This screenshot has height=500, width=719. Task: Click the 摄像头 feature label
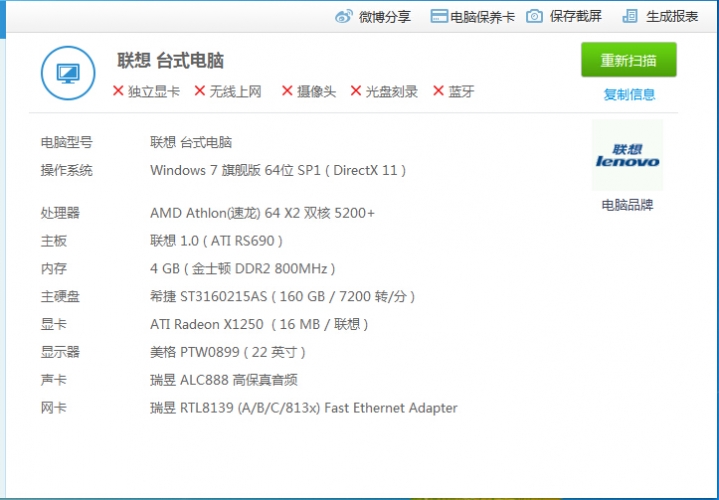[316, 92]
